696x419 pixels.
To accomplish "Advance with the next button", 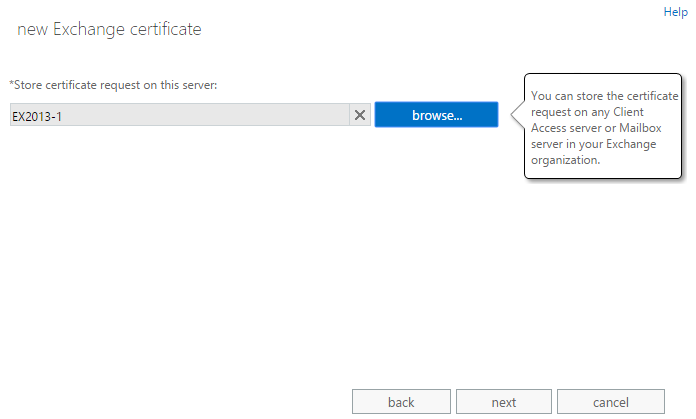I will tap(504, 402).
